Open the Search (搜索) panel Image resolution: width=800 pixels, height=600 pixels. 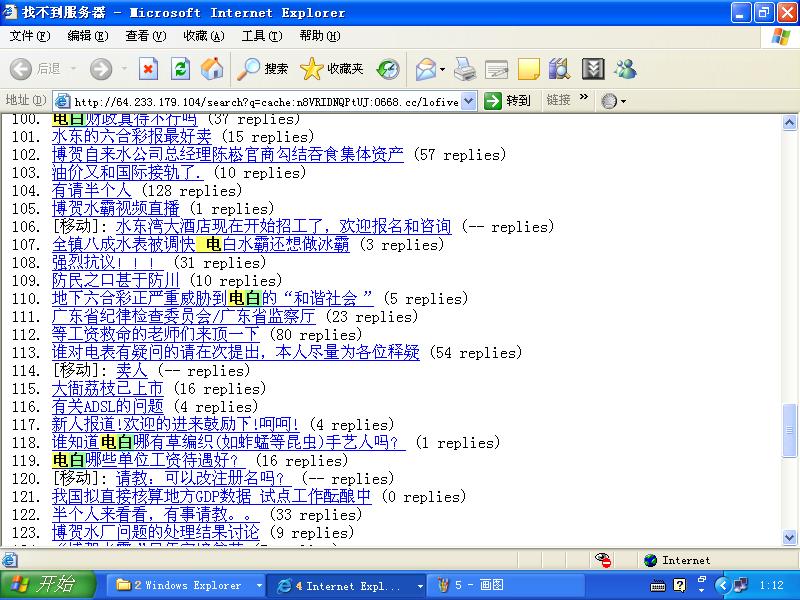(x=263, y=69)
